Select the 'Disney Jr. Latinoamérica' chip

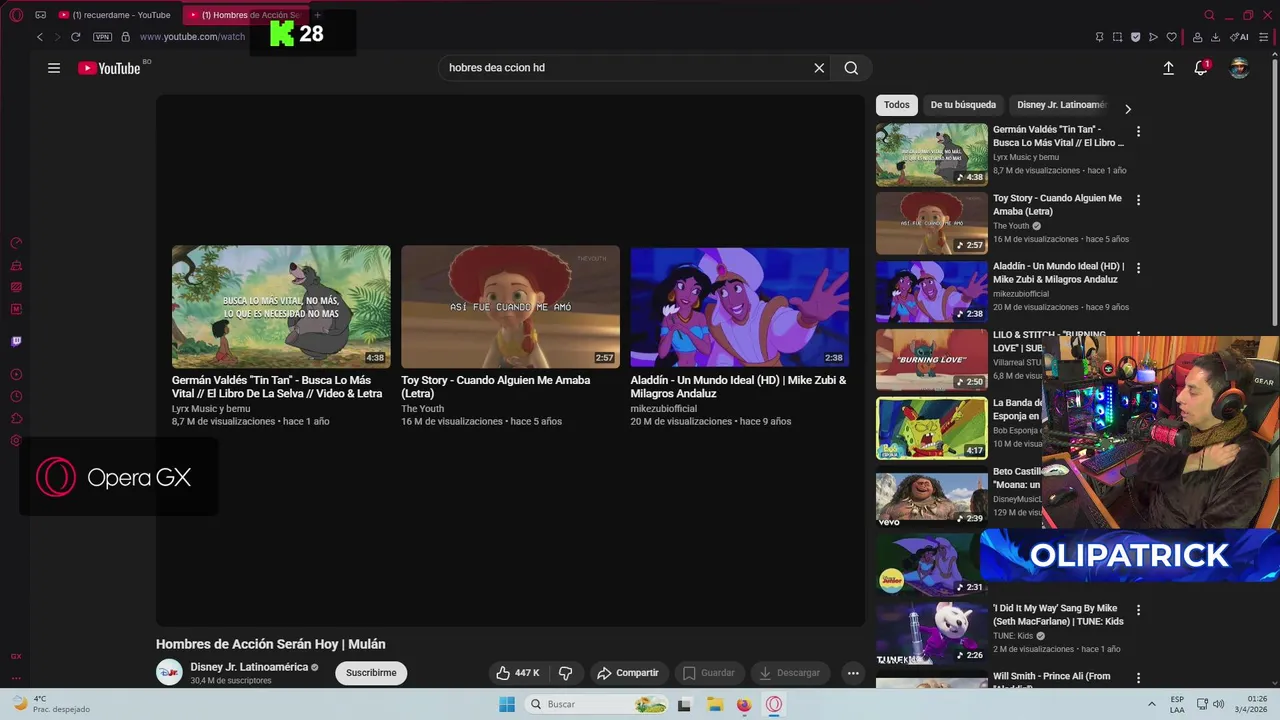point(1061,105)
